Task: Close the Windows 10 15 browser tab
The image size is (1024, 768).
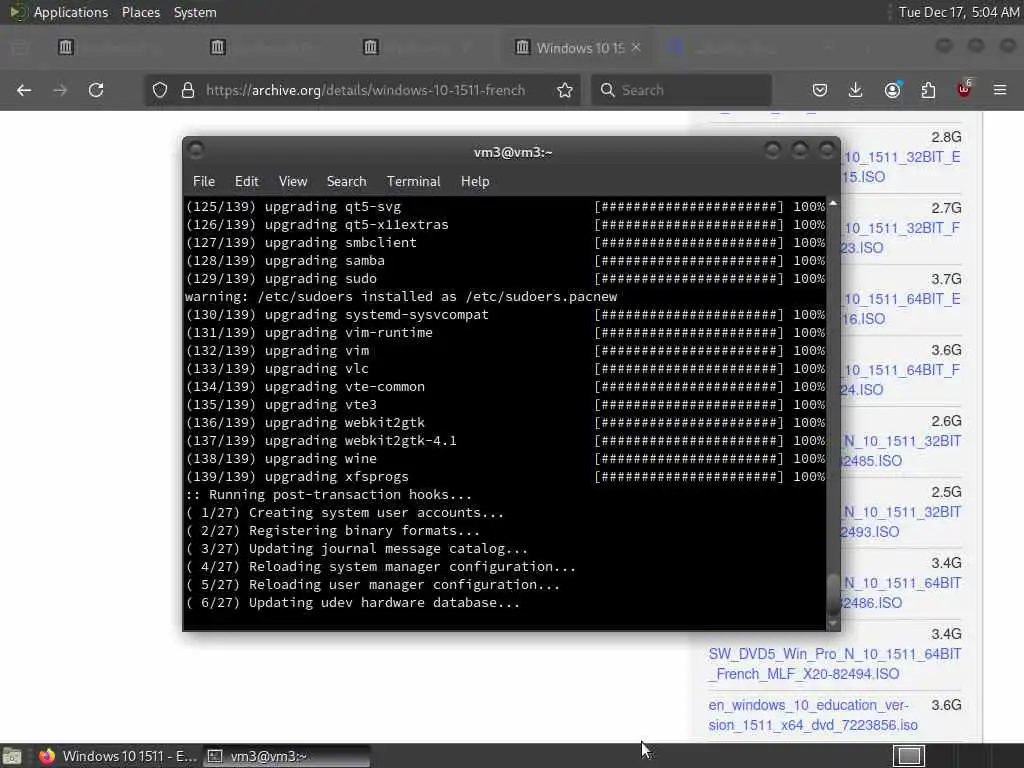Action: pyautogui.click(x=636, y=48)
